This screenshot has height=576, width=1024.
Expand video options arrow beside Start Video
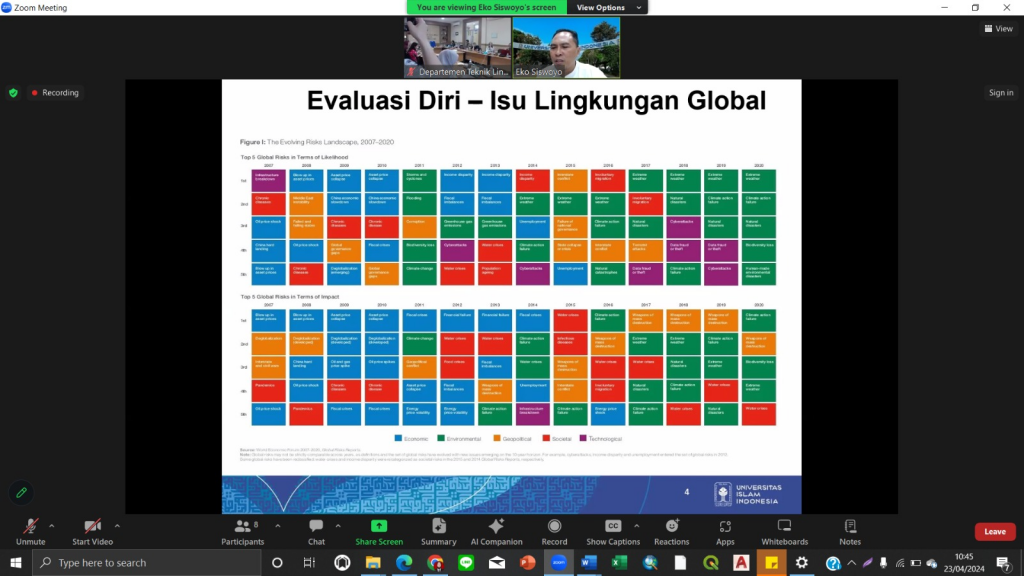pyautogui.click(x=117, y=524)
